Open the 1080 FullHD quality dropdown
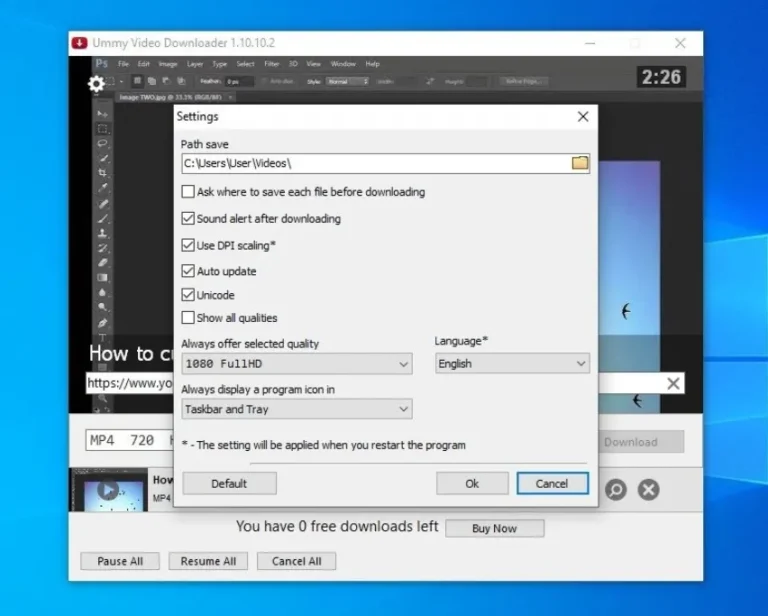Image resolution: width=768 pixels, height=616 pixels. (x=297, y=364)
